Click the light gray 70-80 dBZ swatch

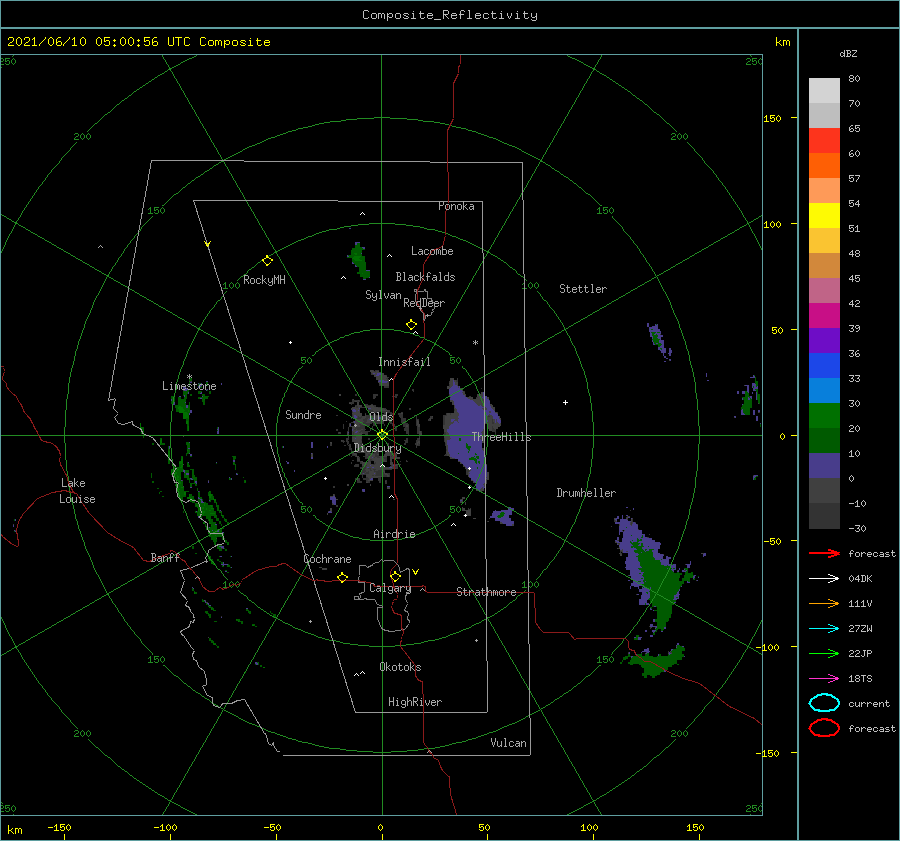pos(824,91)
